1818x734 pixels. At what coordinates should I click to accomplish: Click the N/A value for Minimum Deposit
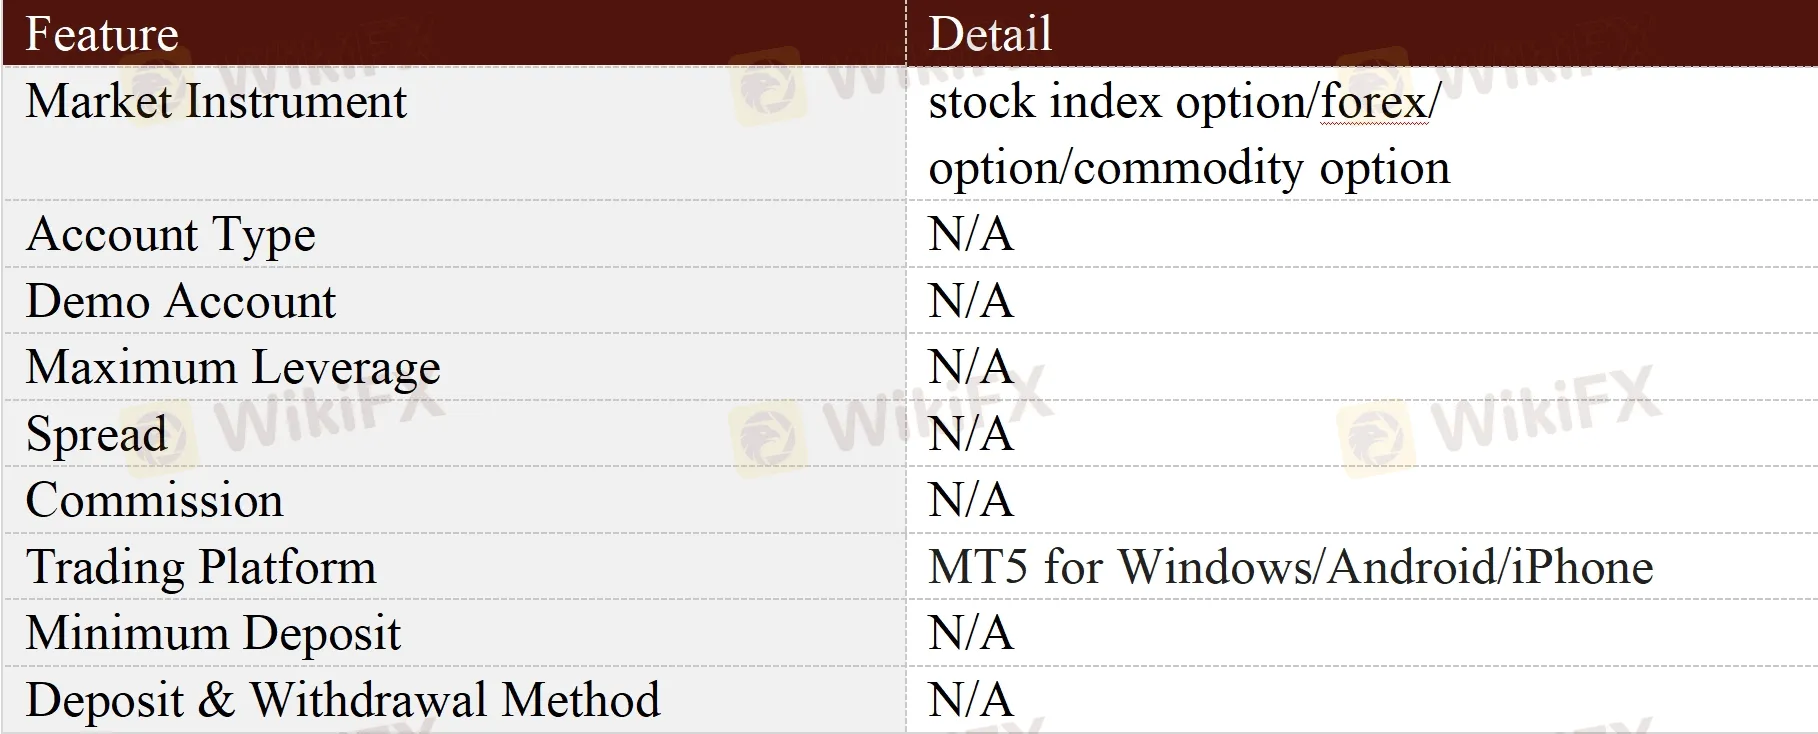(x=970, y=633)
